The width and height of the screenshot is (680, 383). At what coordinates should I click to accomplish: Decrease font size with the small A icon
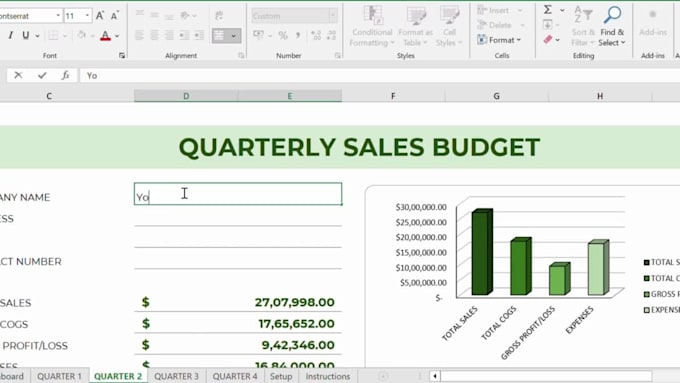click(114, 16)
